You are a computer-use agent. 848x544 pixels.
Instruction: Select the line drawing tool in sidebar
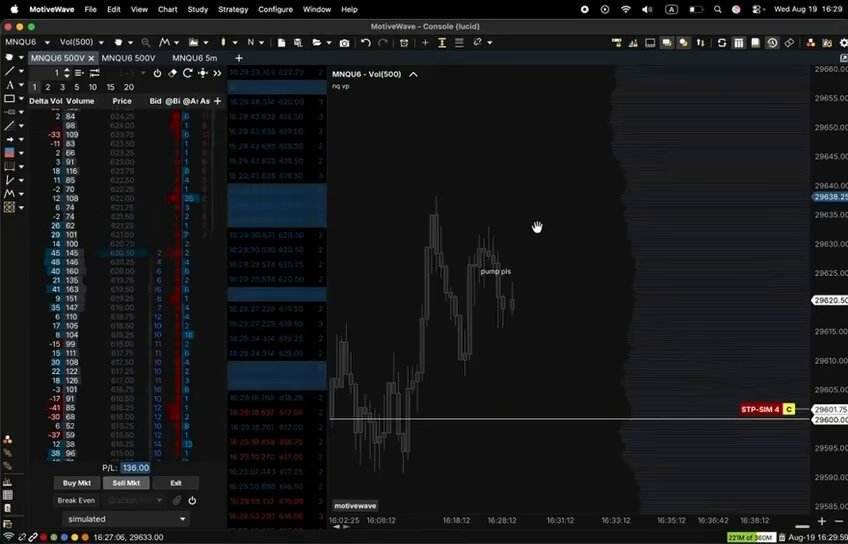9,71
